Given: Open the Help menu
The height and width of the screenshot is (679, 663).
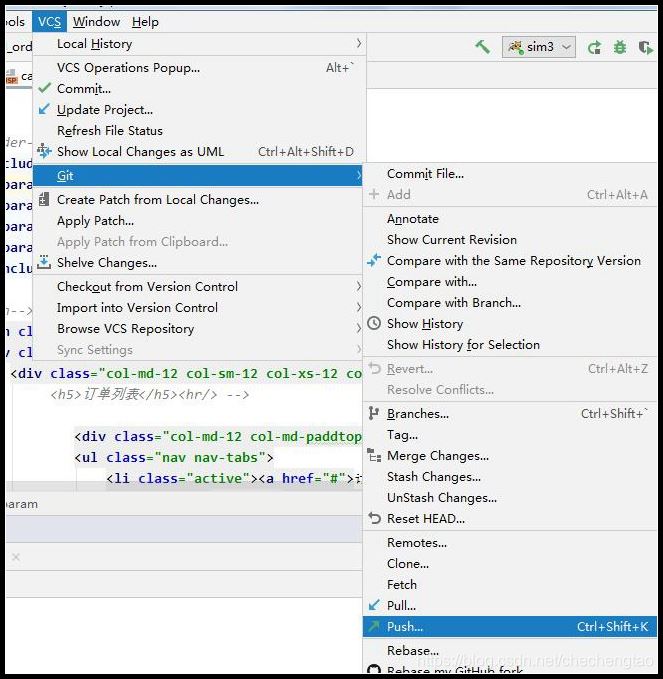Looking at the screenshot, I should (145, 21).
